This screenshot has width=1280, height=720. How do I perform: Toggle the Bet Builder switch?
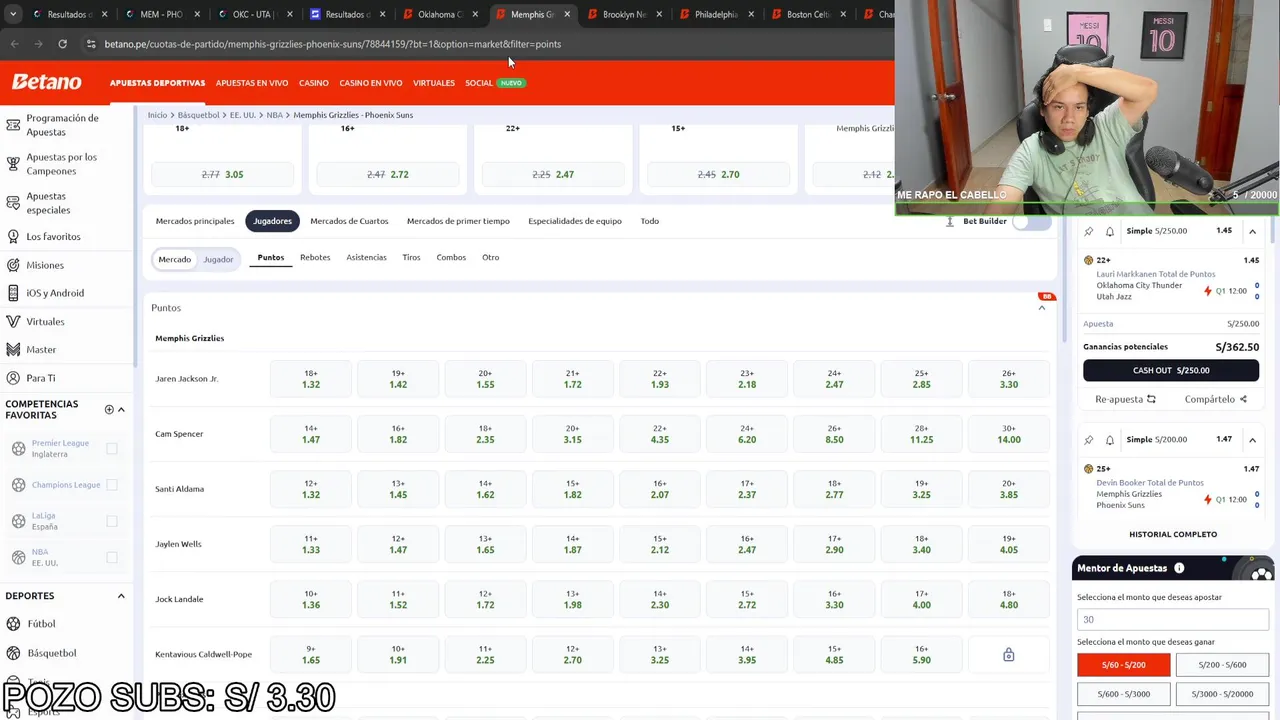click(1032, 221)
